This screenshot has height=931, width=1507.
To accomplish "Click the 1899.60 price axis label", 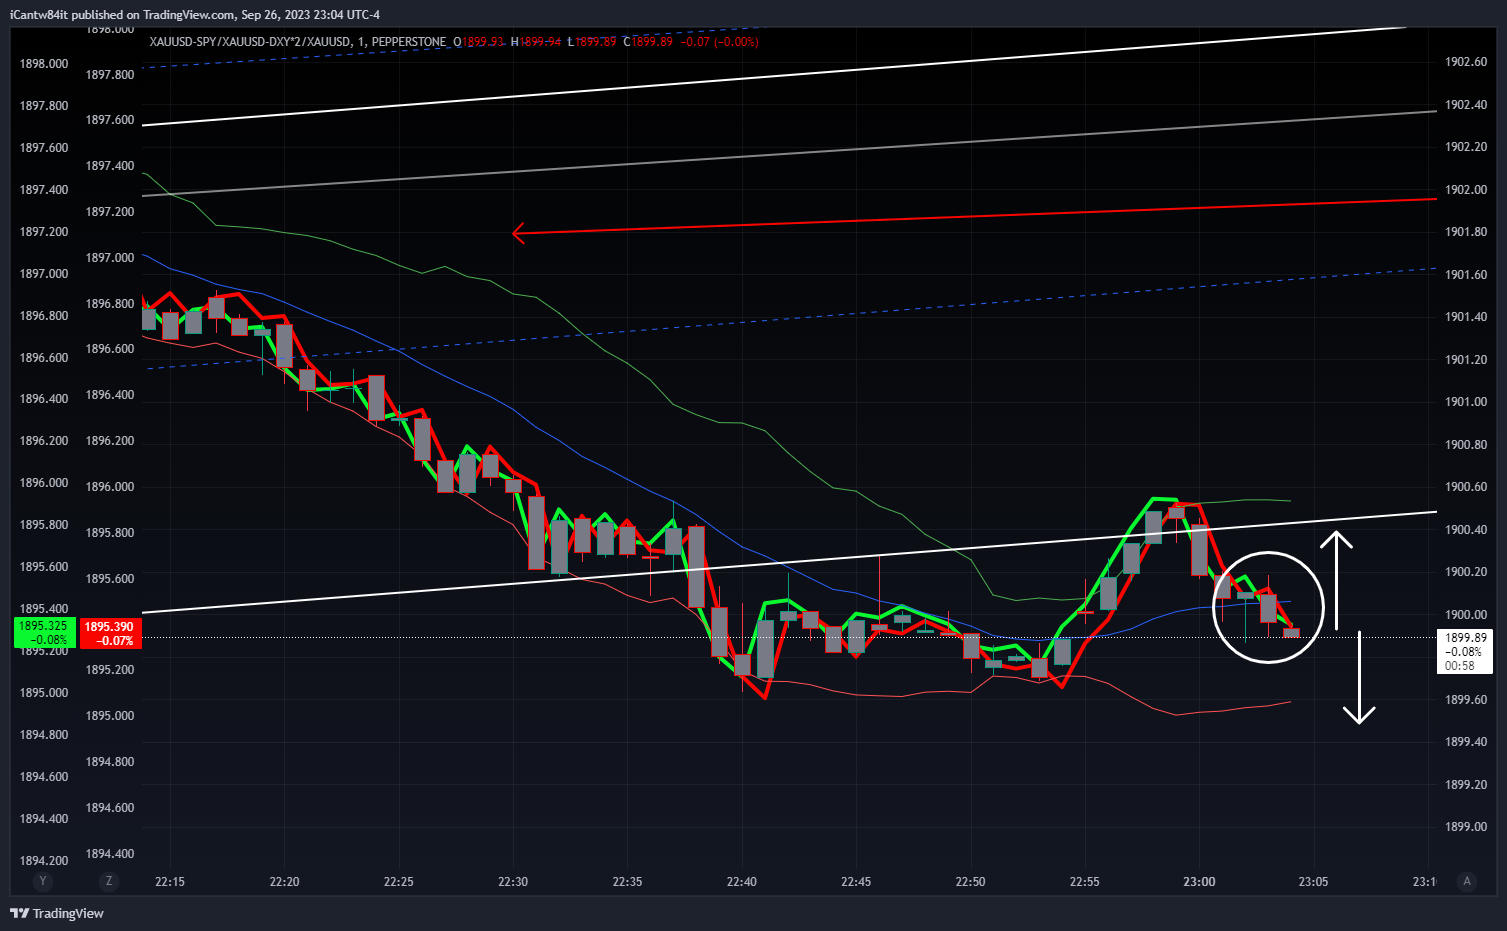I will point(1466,700).
